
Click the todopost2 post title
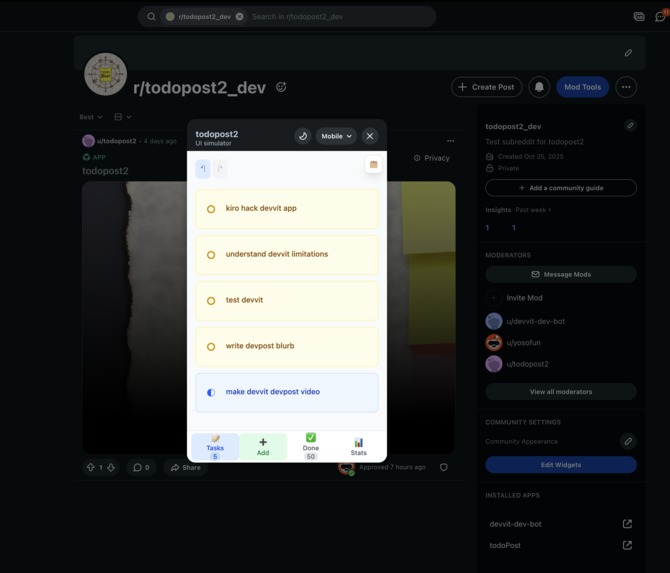click(x=105, y=171)
